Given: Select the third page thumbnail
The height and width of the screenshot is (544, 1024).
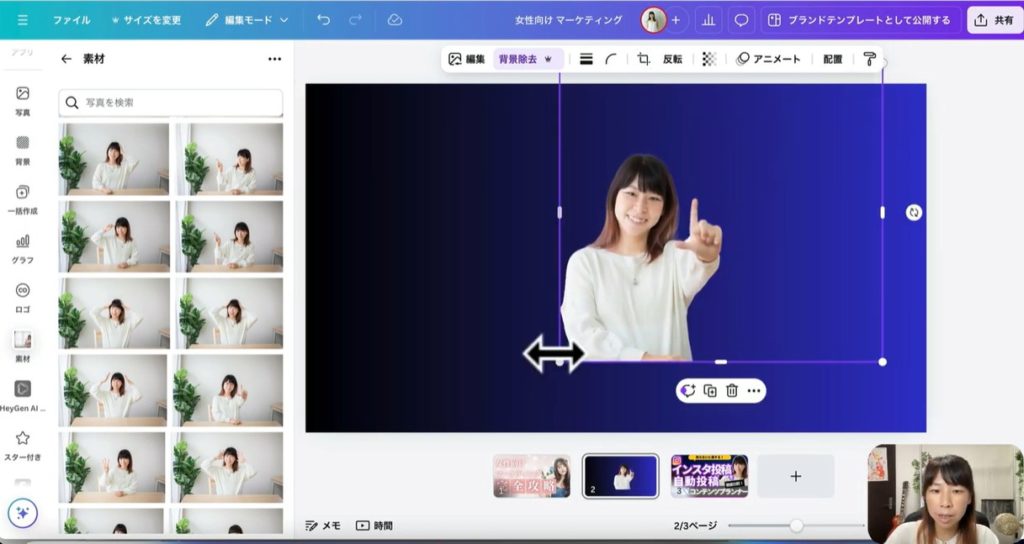Looking at the screenshot, I should [709, 476].
